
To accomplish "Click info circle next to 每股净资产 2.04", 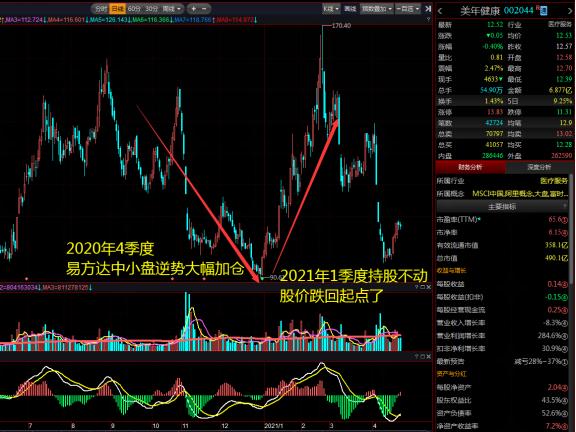I will coord(565,387).
